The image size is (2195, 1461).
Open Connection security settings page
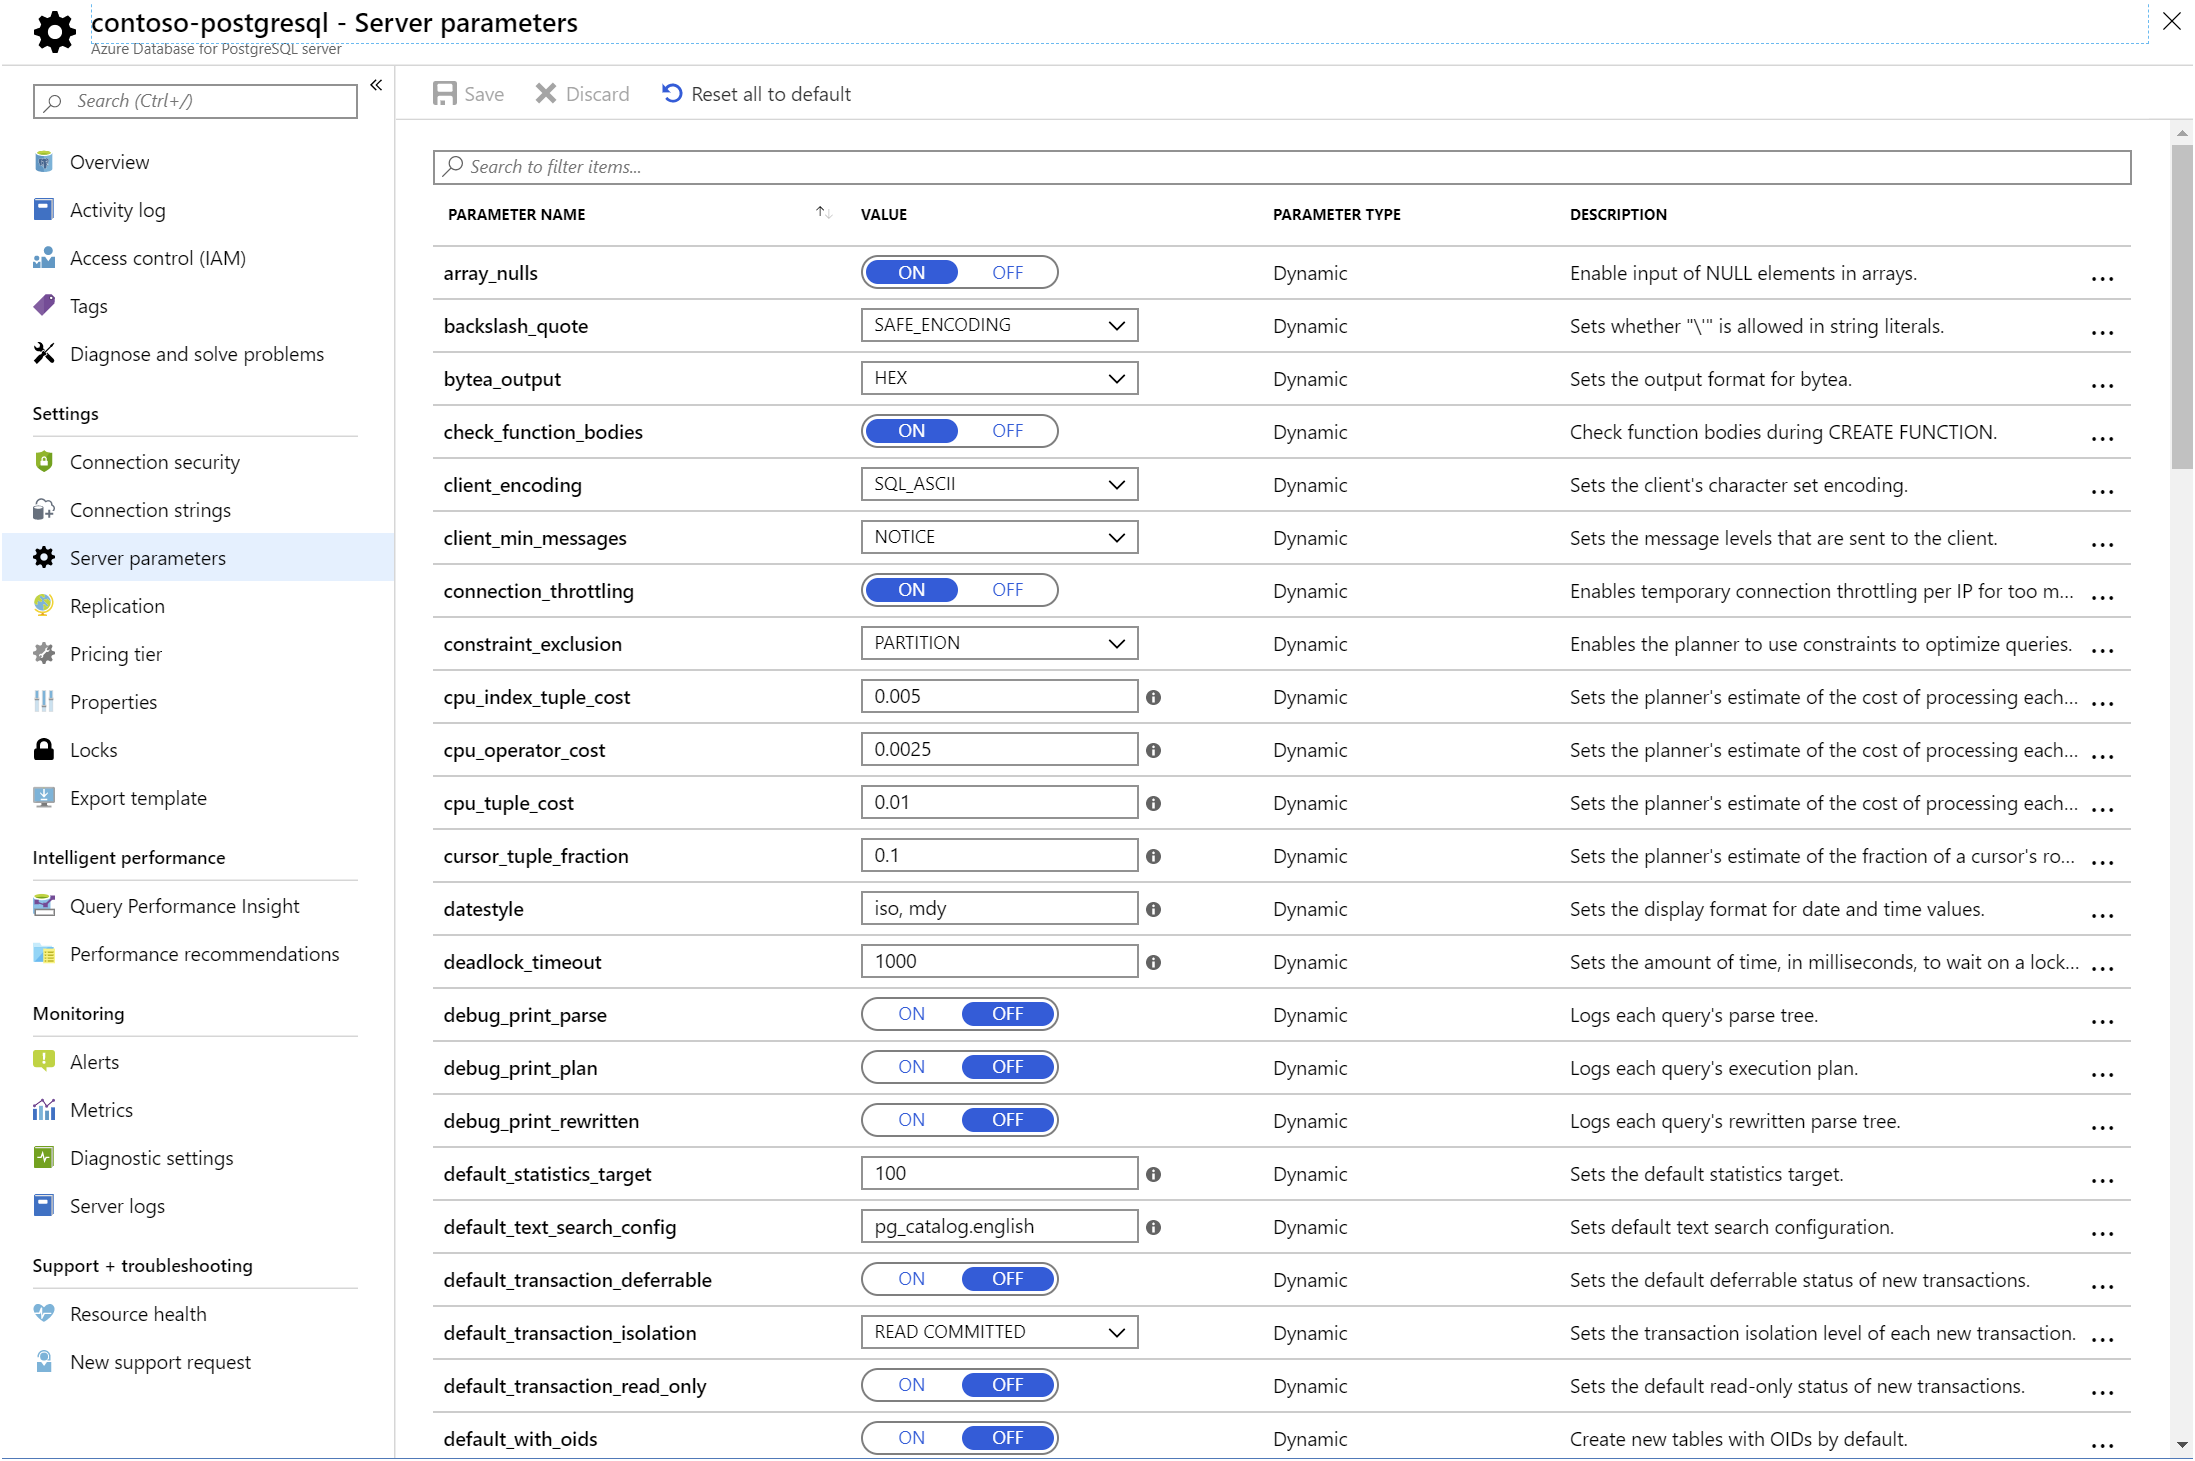tap(154, 462)
